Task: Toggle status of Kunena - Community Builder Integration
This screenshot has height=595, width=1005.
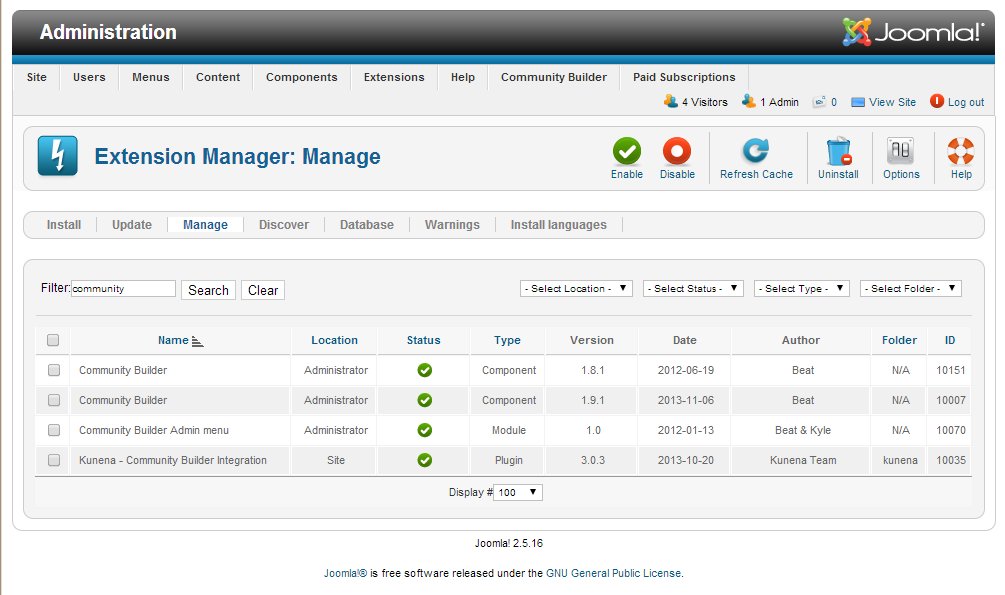Action: (424, 460)
